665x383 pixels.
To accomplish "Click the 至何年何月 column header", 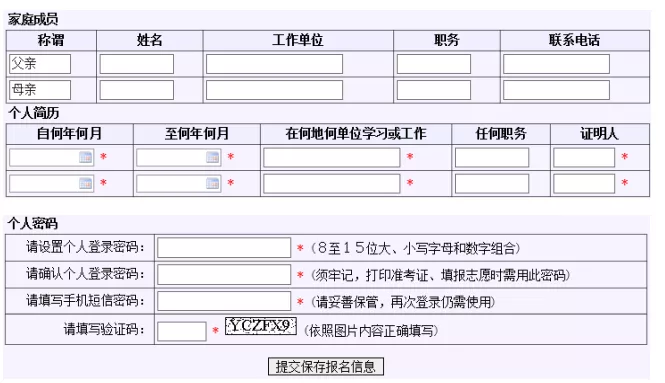I will (197, 134).
